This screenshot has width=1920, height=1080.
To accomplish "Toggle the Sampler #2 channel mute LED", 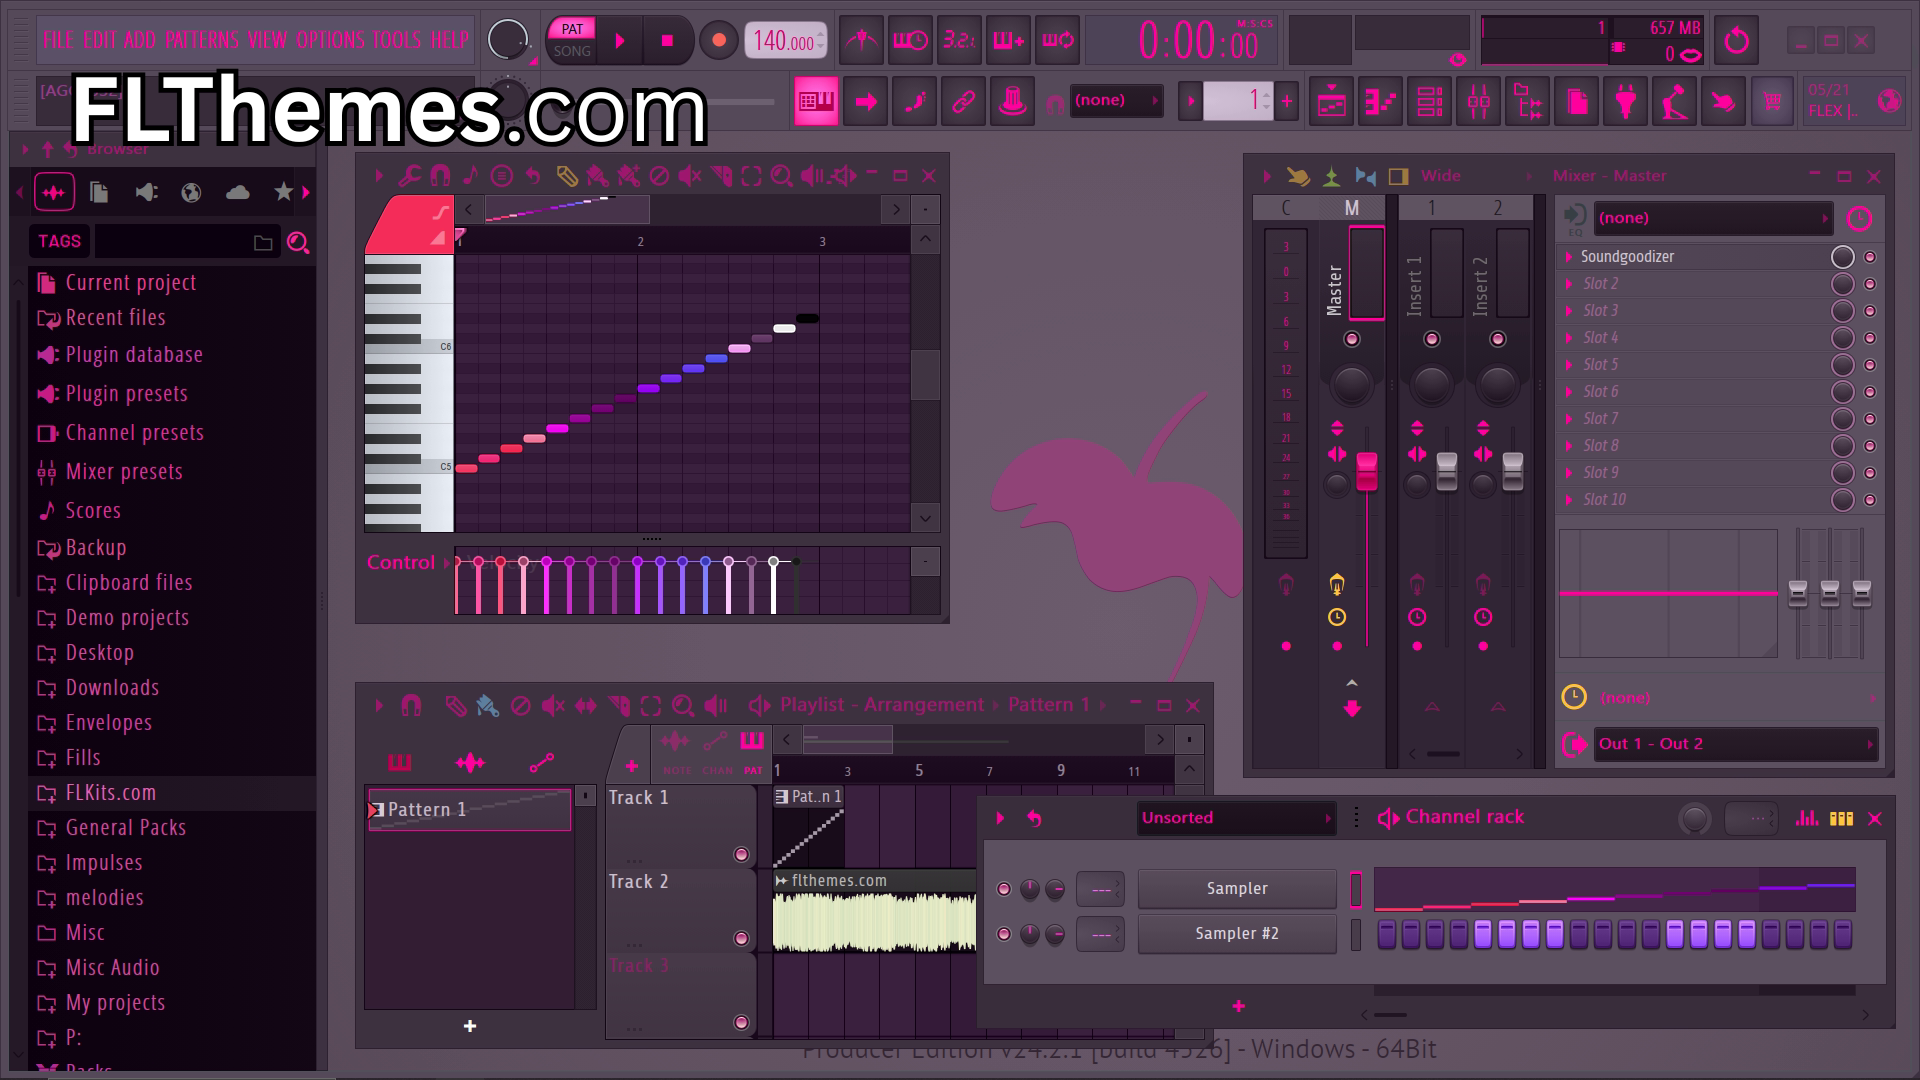I will point(1004,934).
